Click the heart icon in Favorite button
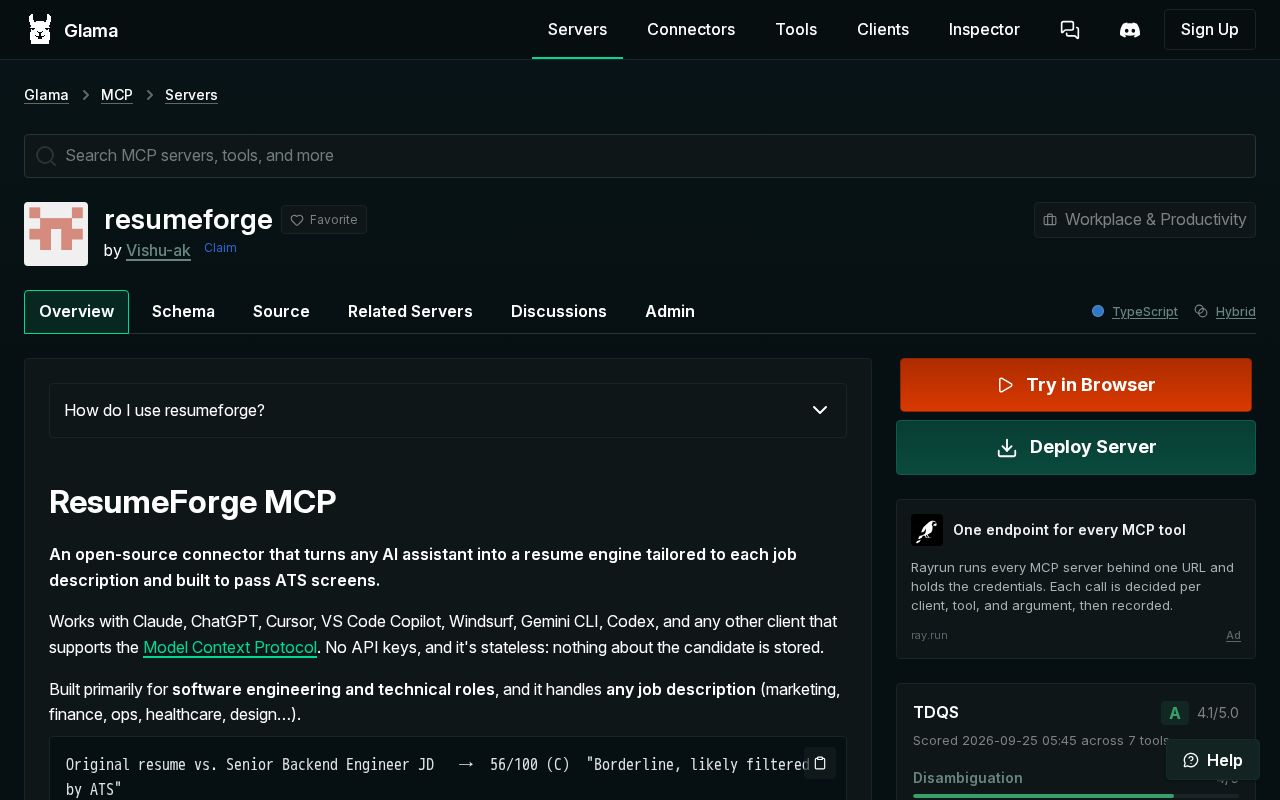The width and height of the screenshot is (1280, 800). [x=297, y=220]
